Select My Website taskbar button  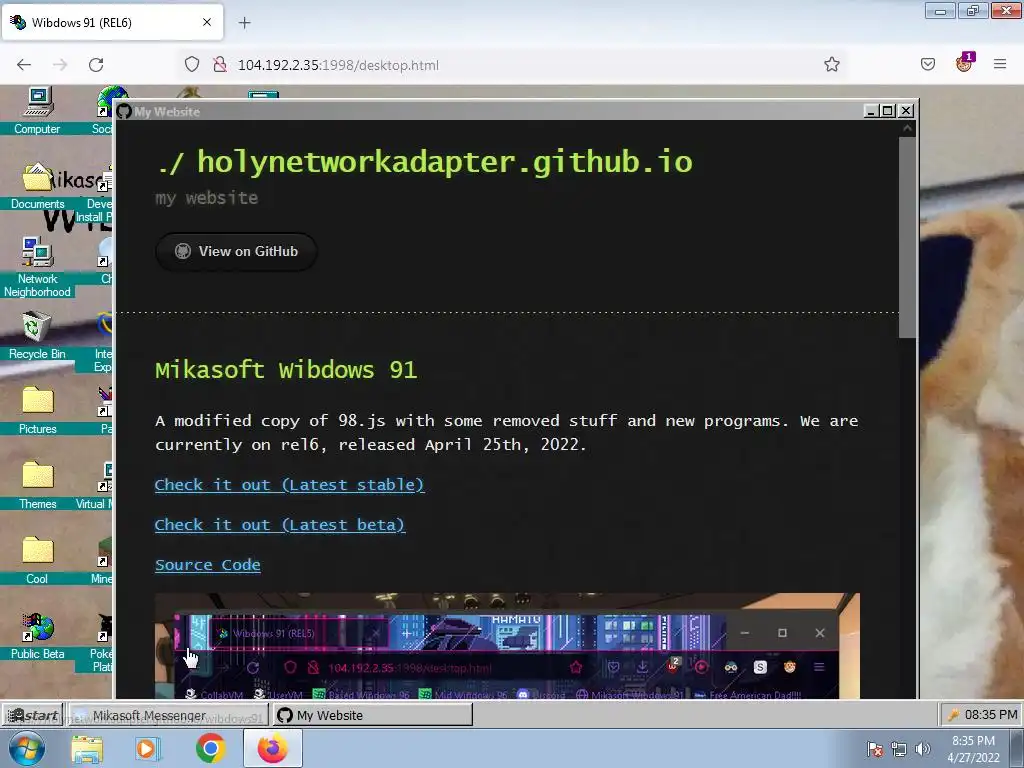(372, 715)
